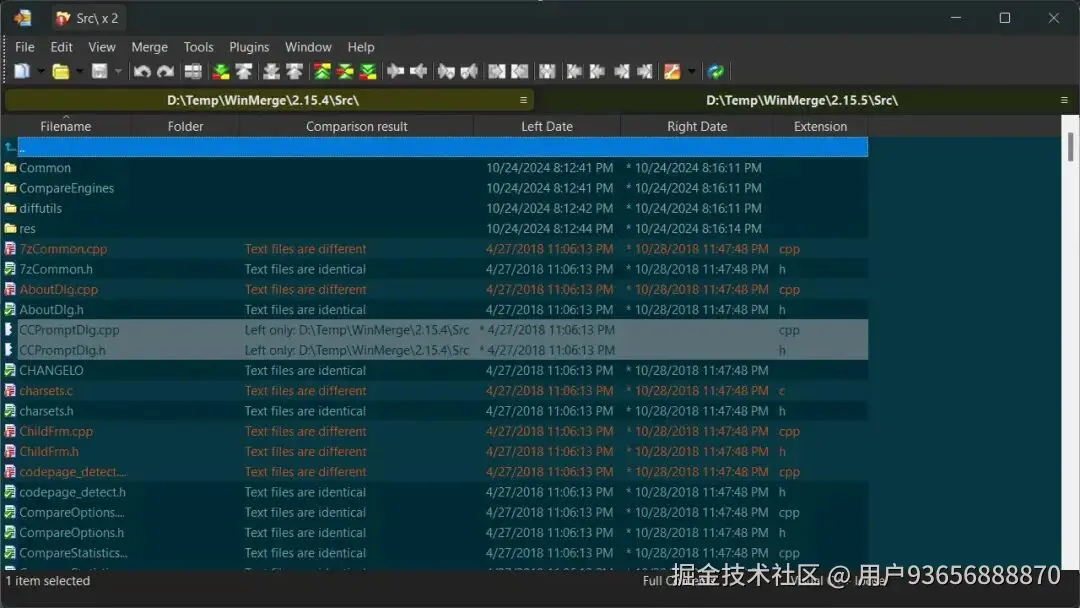Click the All Left toolbar icon
1080x608 pixels.
click(520, 71)
